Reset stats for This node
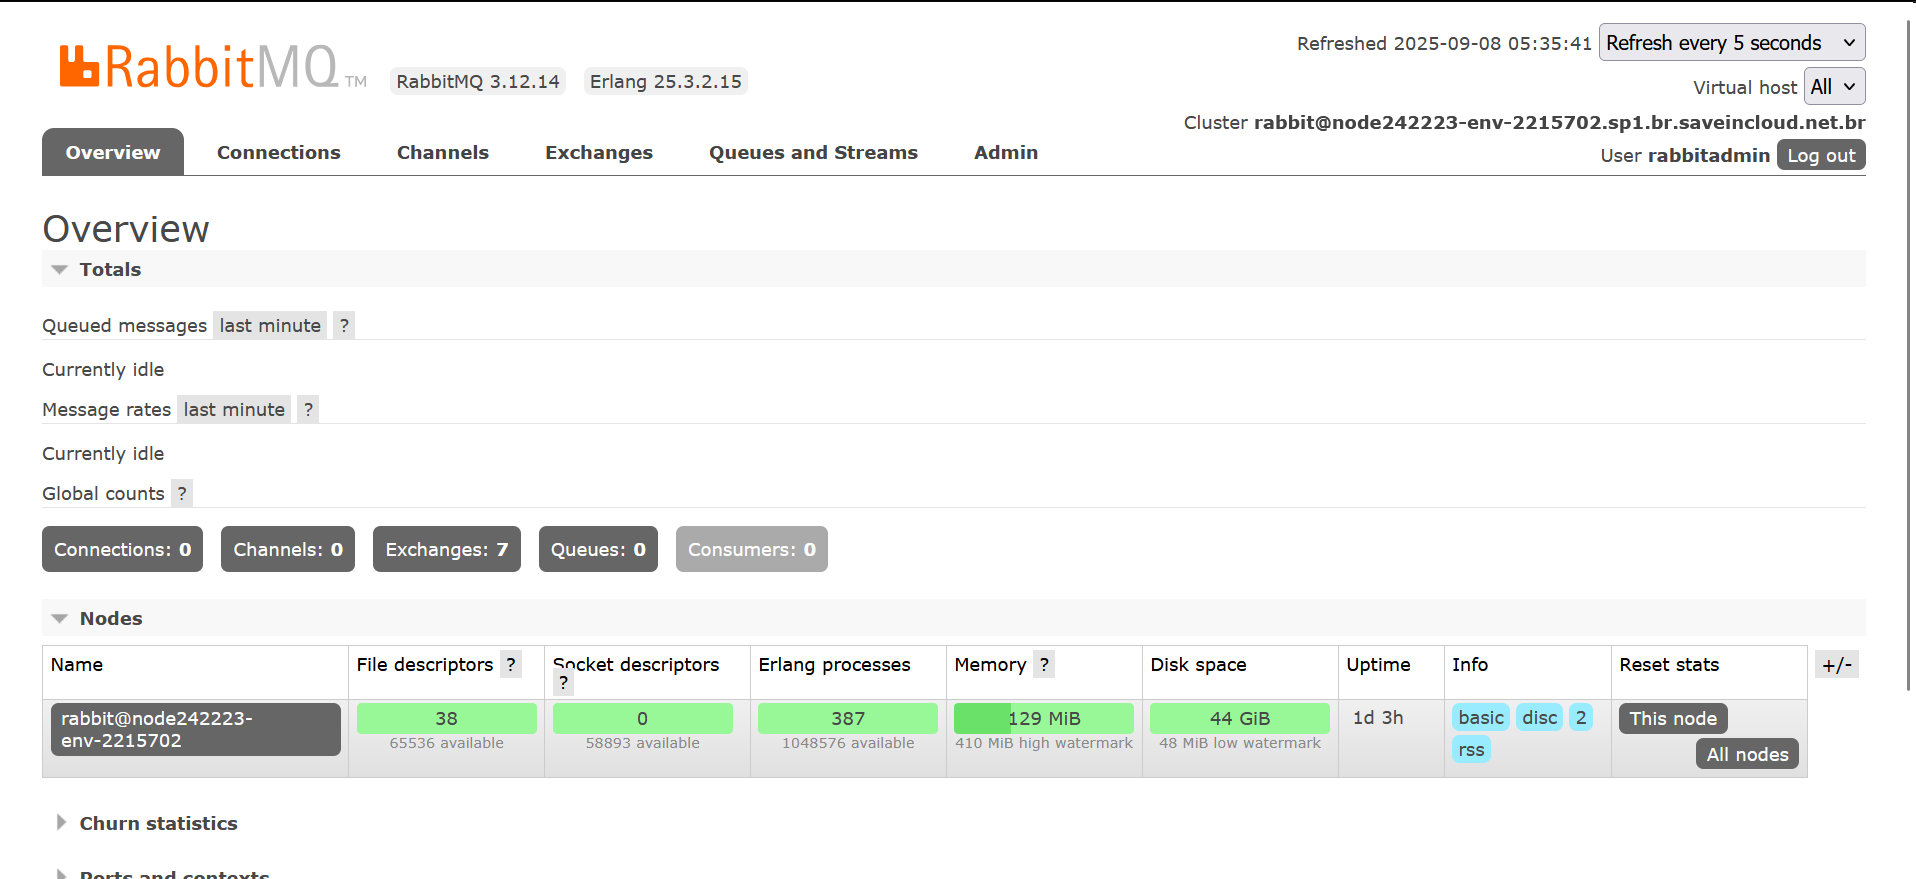This screenshot has height=879, width=1916. [x=1673, y=718]
